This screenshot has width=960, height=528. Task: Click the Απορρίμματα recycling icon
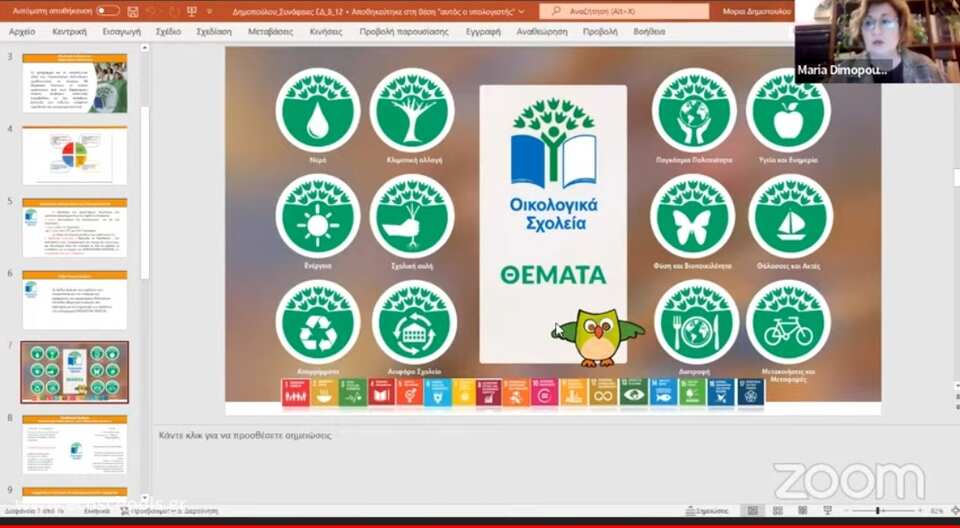pos(318,322)
